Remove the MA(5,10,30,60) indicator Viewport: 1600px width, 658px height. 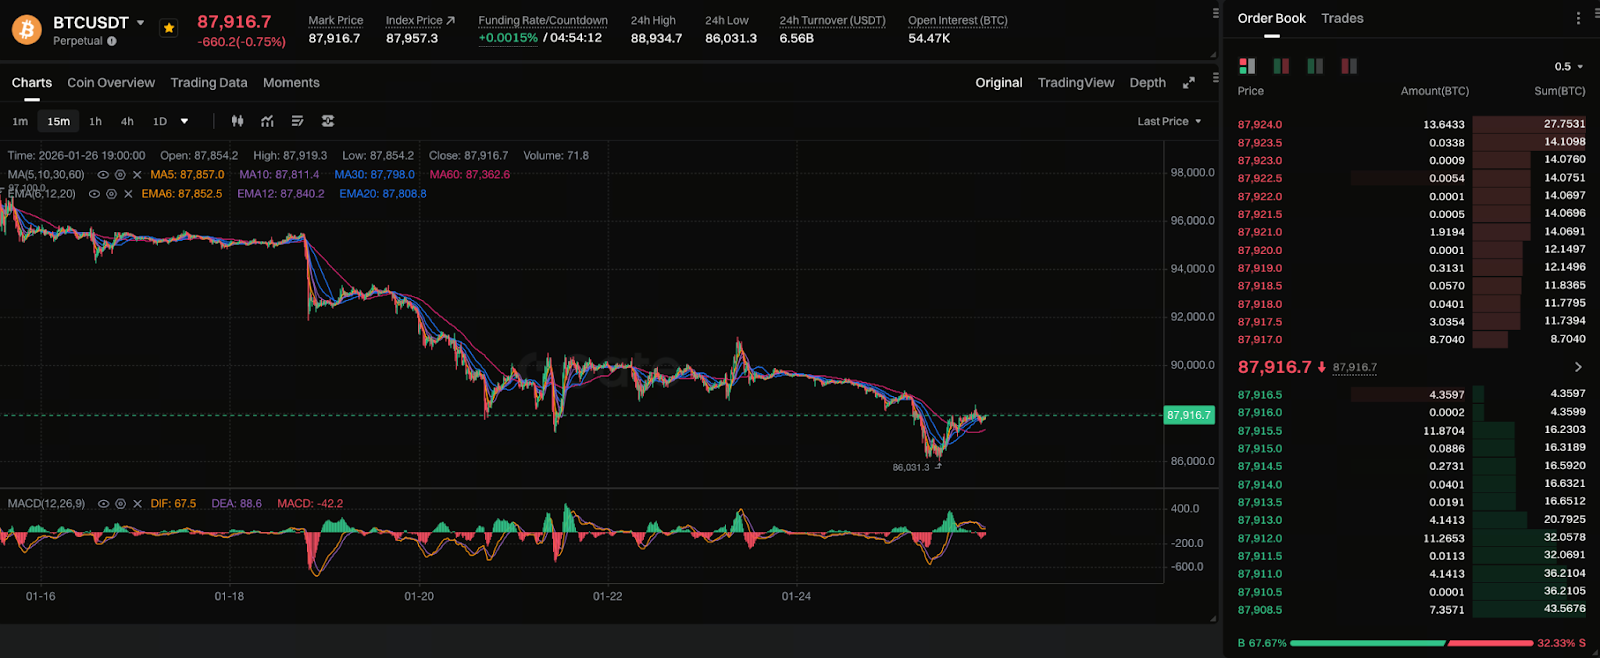[x=137, y=175]
